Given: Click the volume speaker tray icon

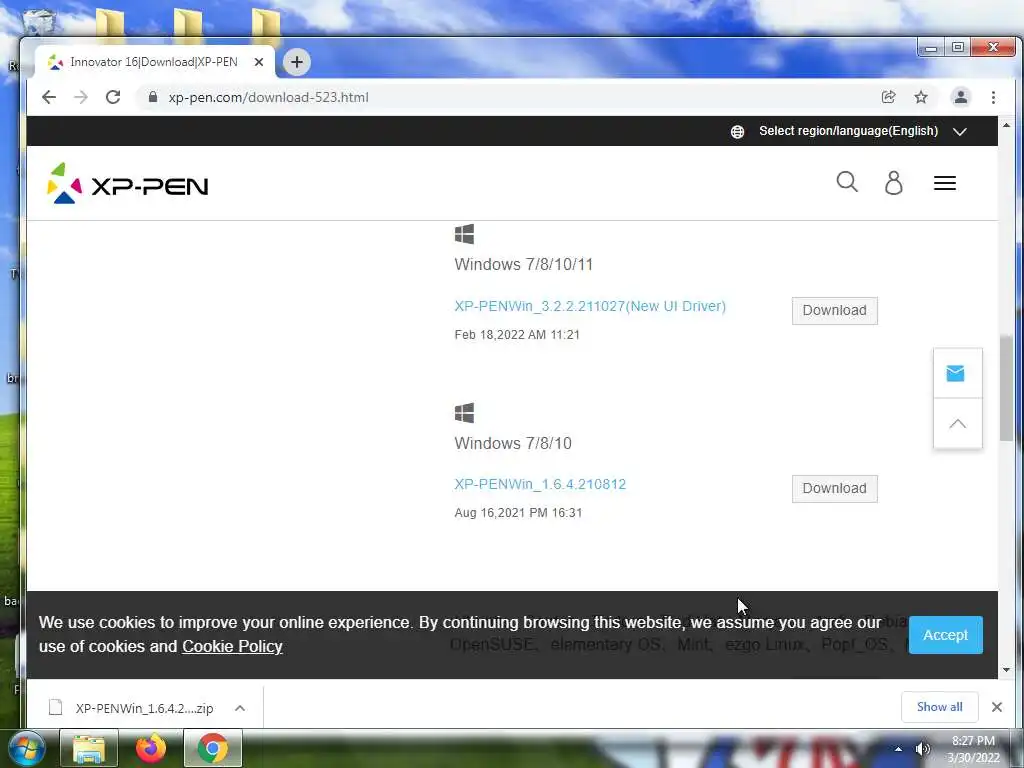Looking at the screenshot, I should pyautogui.click(x=922, y=749).
